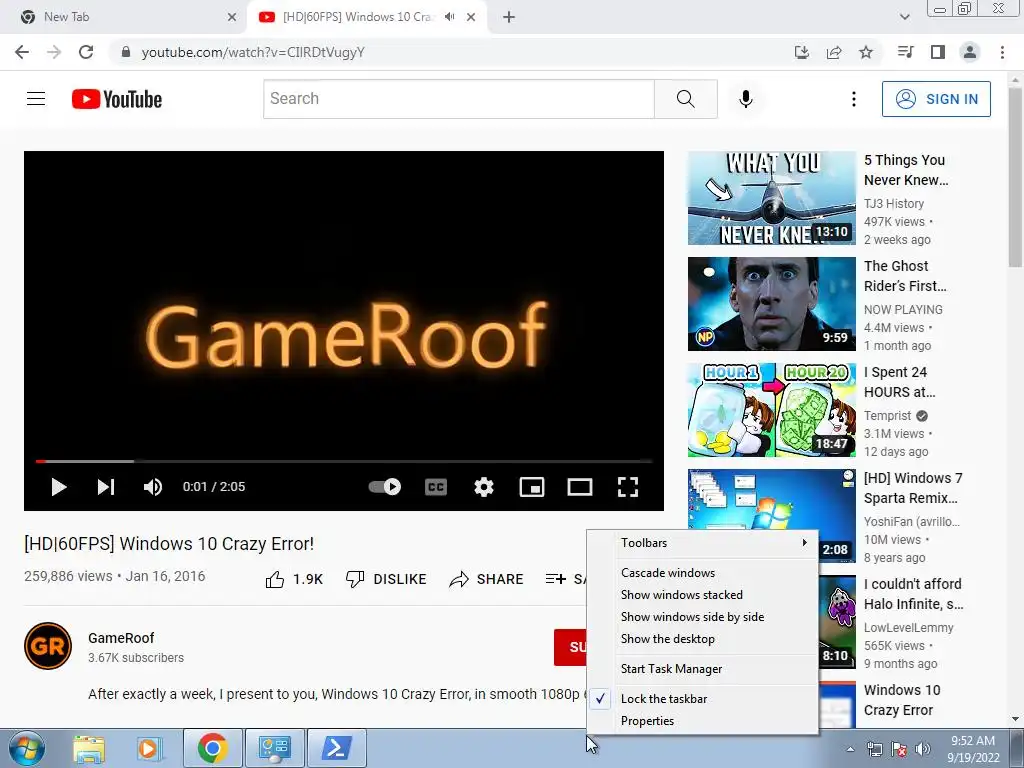Open a new browser tab
This screenshot has height=768, width=1024.
click(509, 17)
